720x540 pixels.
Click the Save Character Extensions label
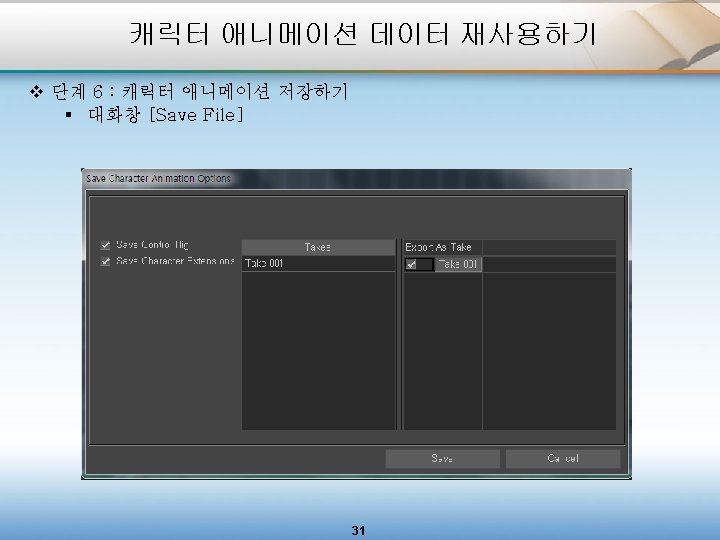coord(175,261)
